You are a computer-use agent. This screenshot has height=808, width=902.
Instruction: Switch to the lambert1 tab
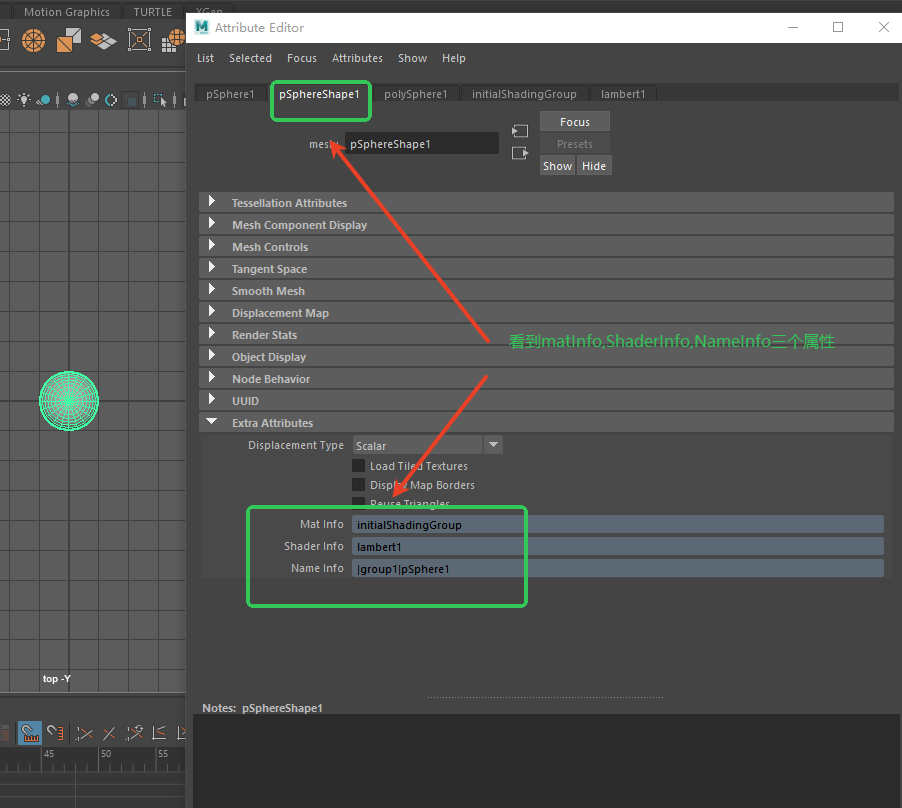[x=622, y=94]
